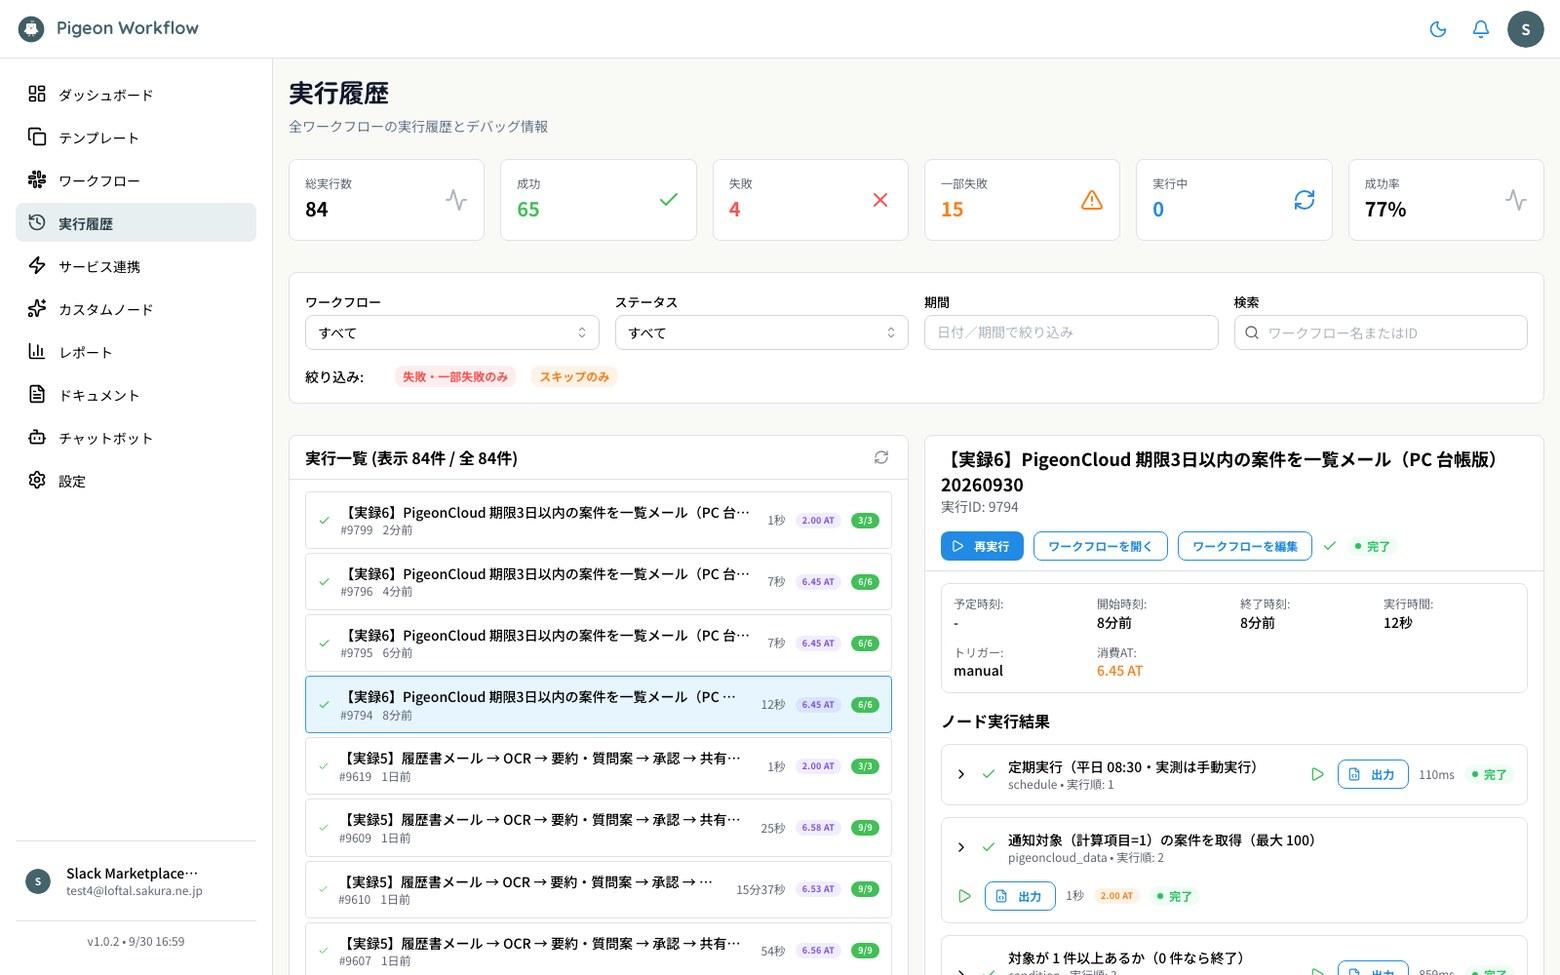Toggle the スキップのみ filter chip
The height and width of the screenshot is (975, 1560).
[574, 377]
